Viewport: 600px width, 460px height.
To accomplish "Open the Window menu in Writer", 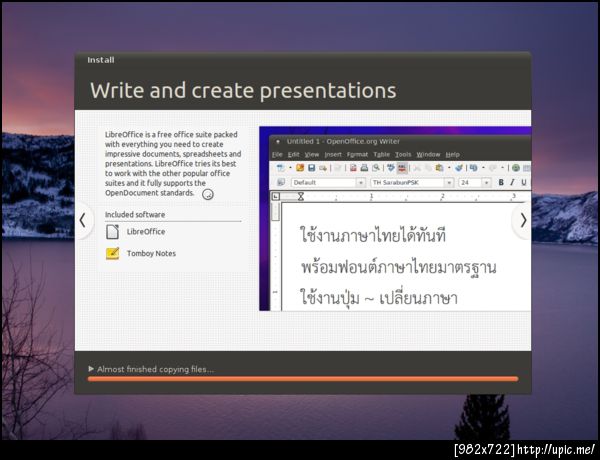I will click(428, 155).
